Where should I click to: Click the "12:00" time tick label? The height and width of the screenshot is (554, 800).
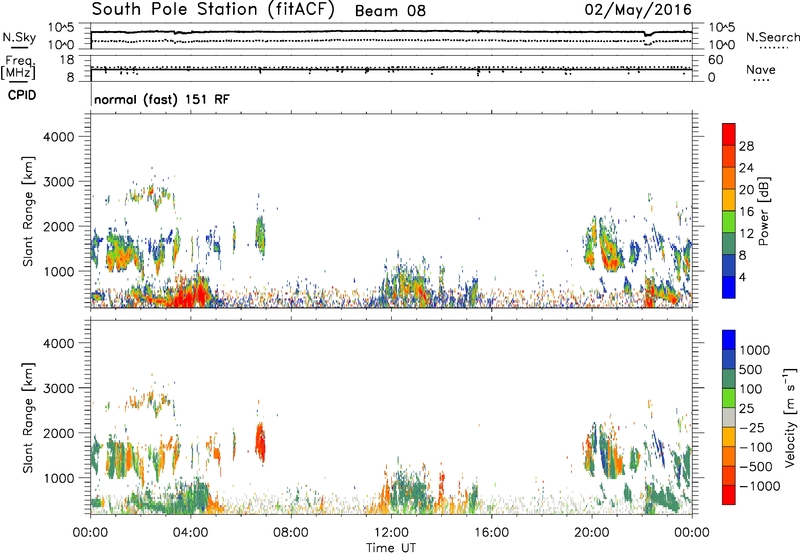pyautogui.click(x=391, y=533)
